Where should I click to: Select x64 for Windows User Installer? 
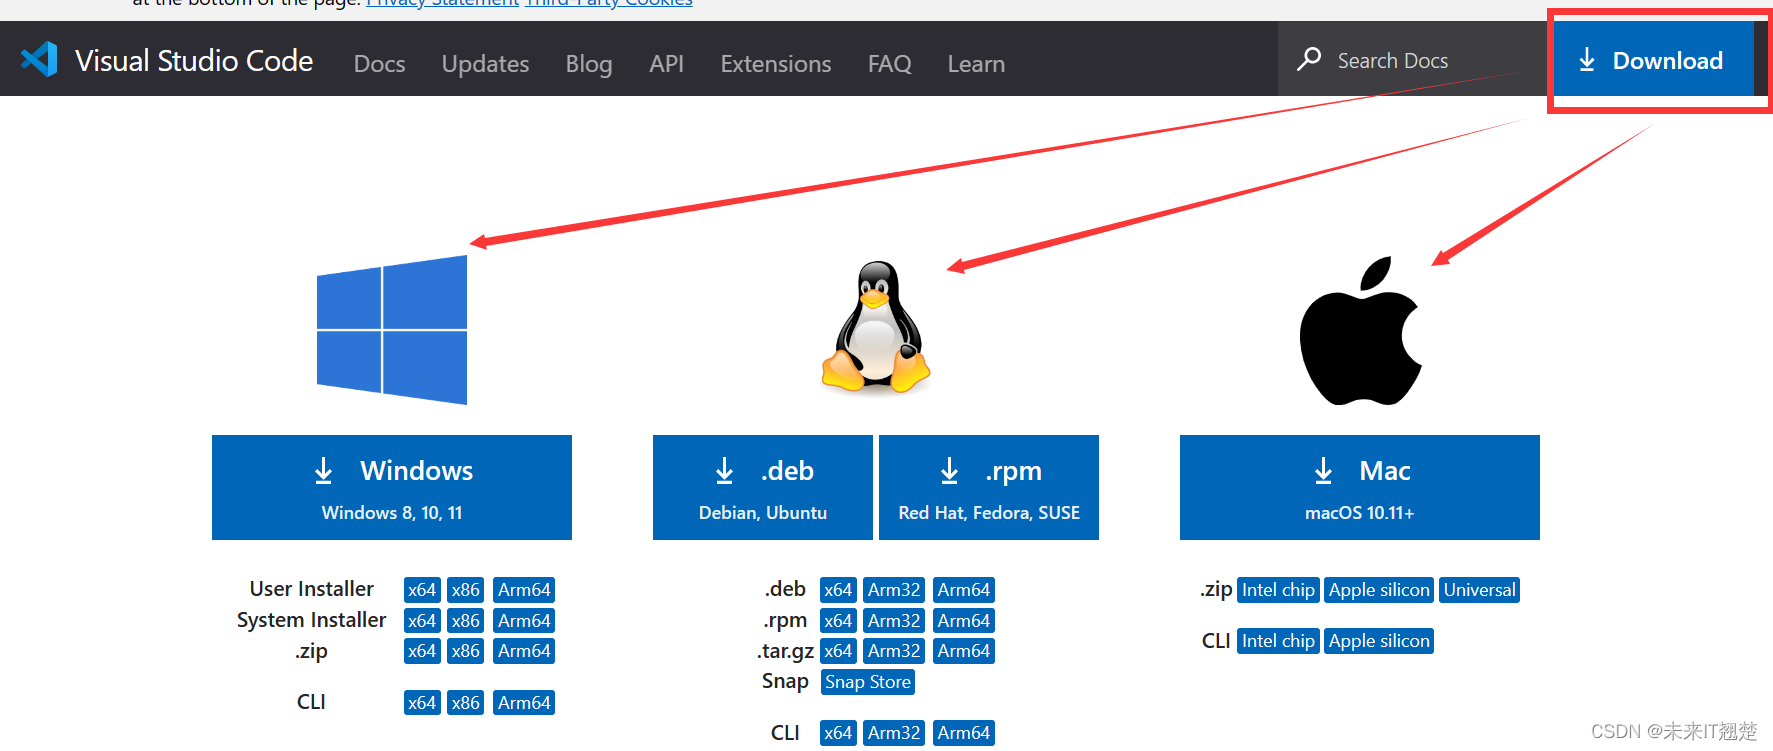(422, 590)
